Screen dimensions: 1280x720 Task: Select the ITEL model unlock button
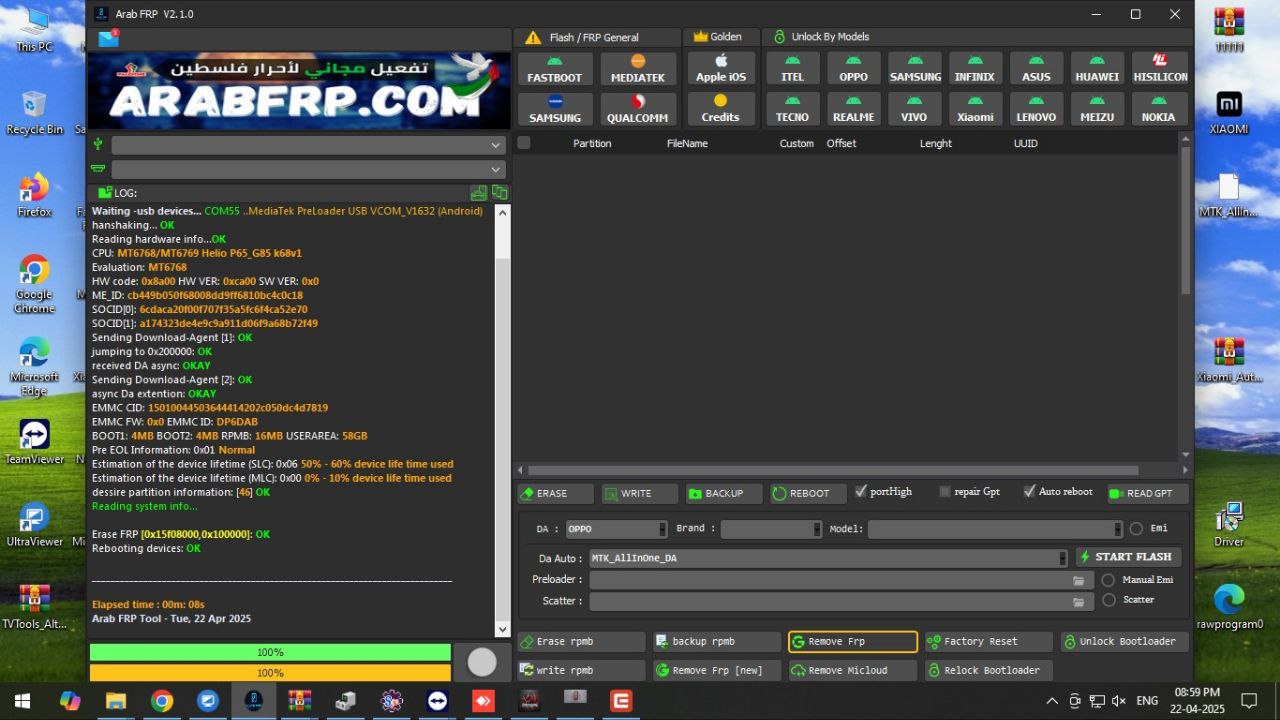coord(793,69)
